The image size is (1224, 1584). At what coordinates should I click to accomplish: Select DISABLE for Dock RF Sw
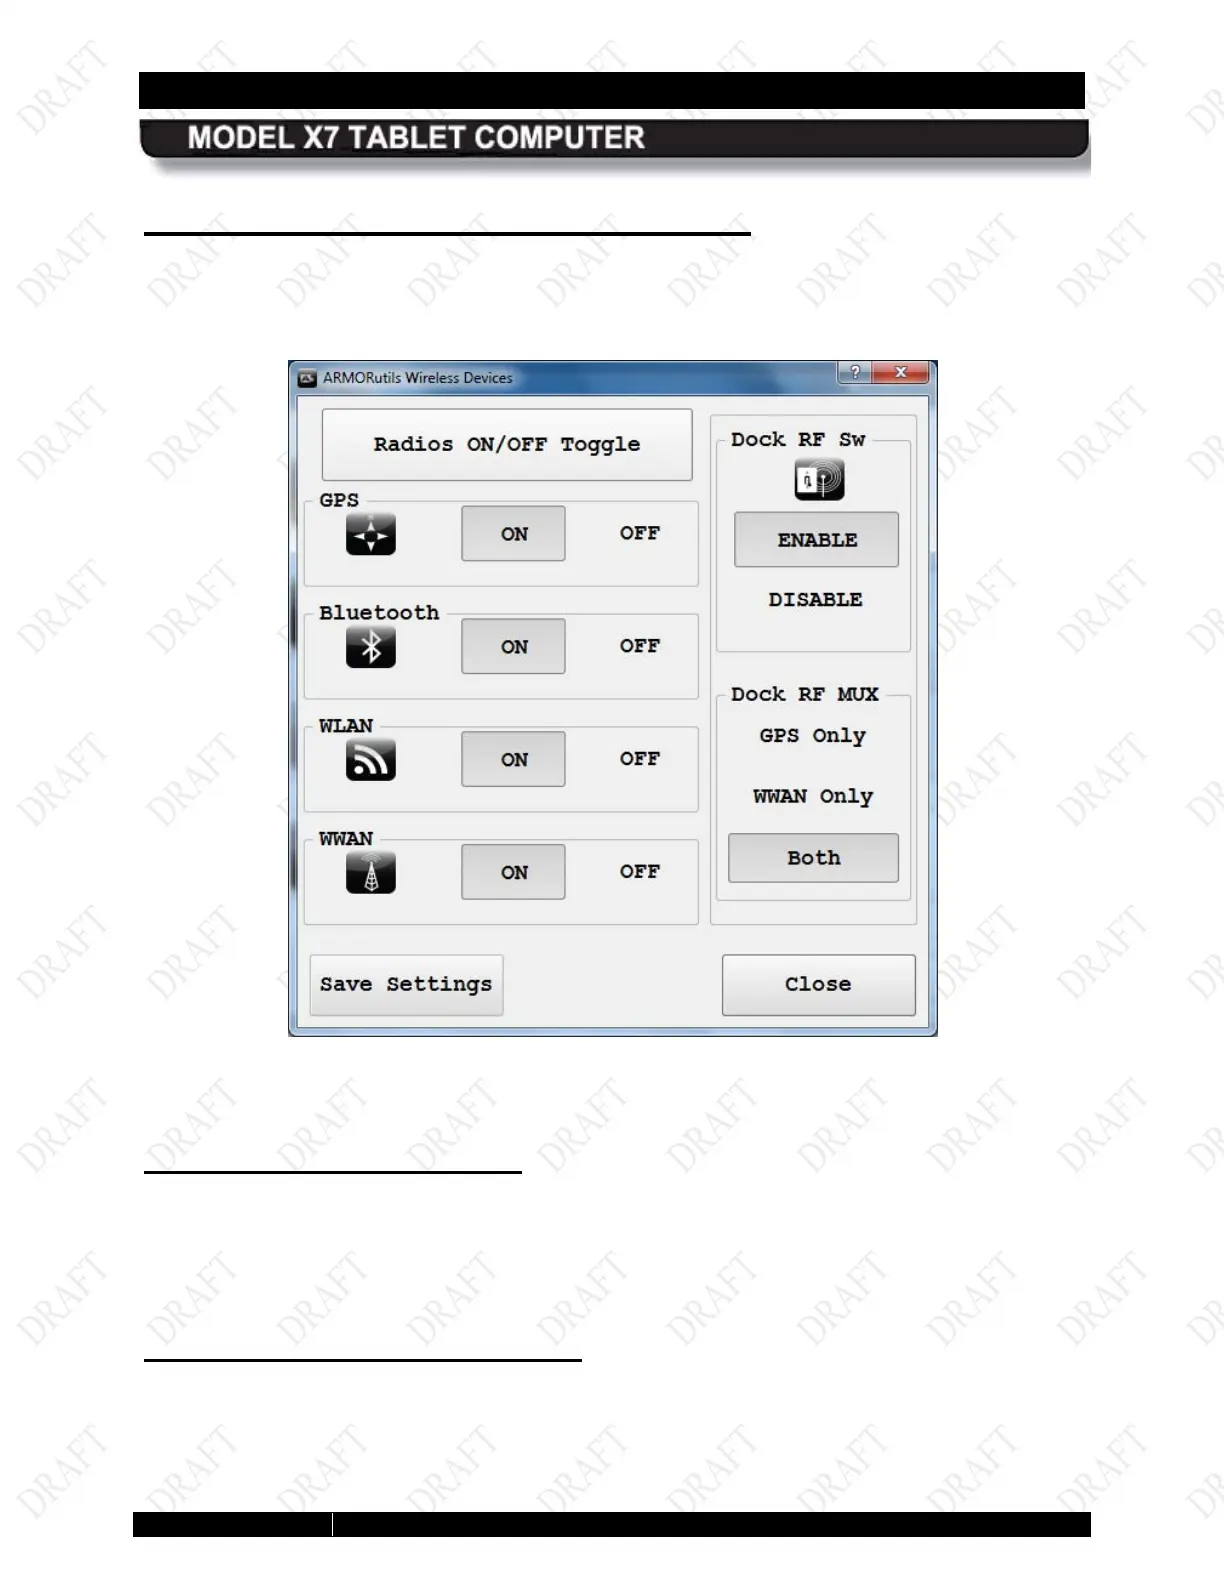pos(815,600)
